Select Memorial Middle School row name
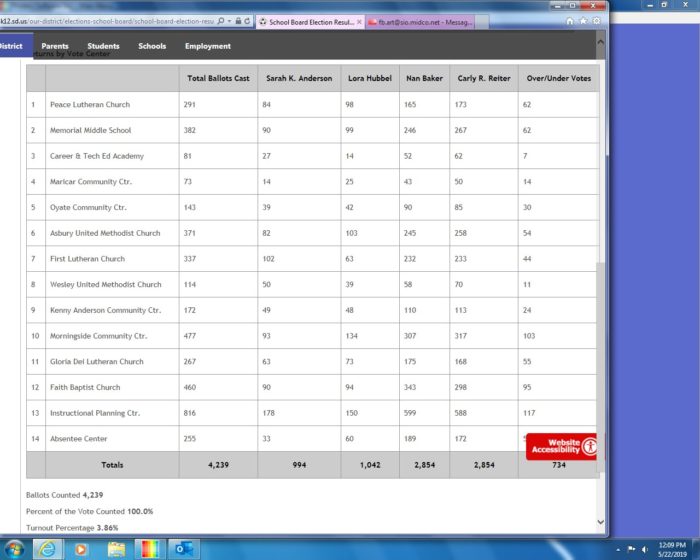 (x=90, y=130)
